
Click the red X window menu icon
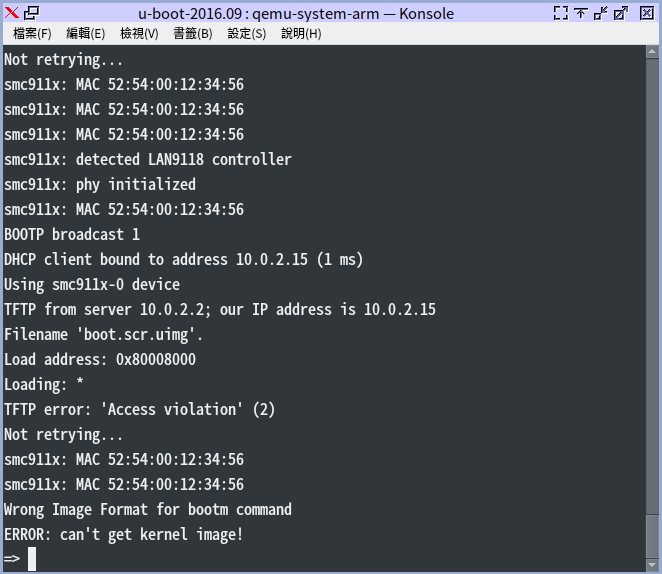point(11,13)
